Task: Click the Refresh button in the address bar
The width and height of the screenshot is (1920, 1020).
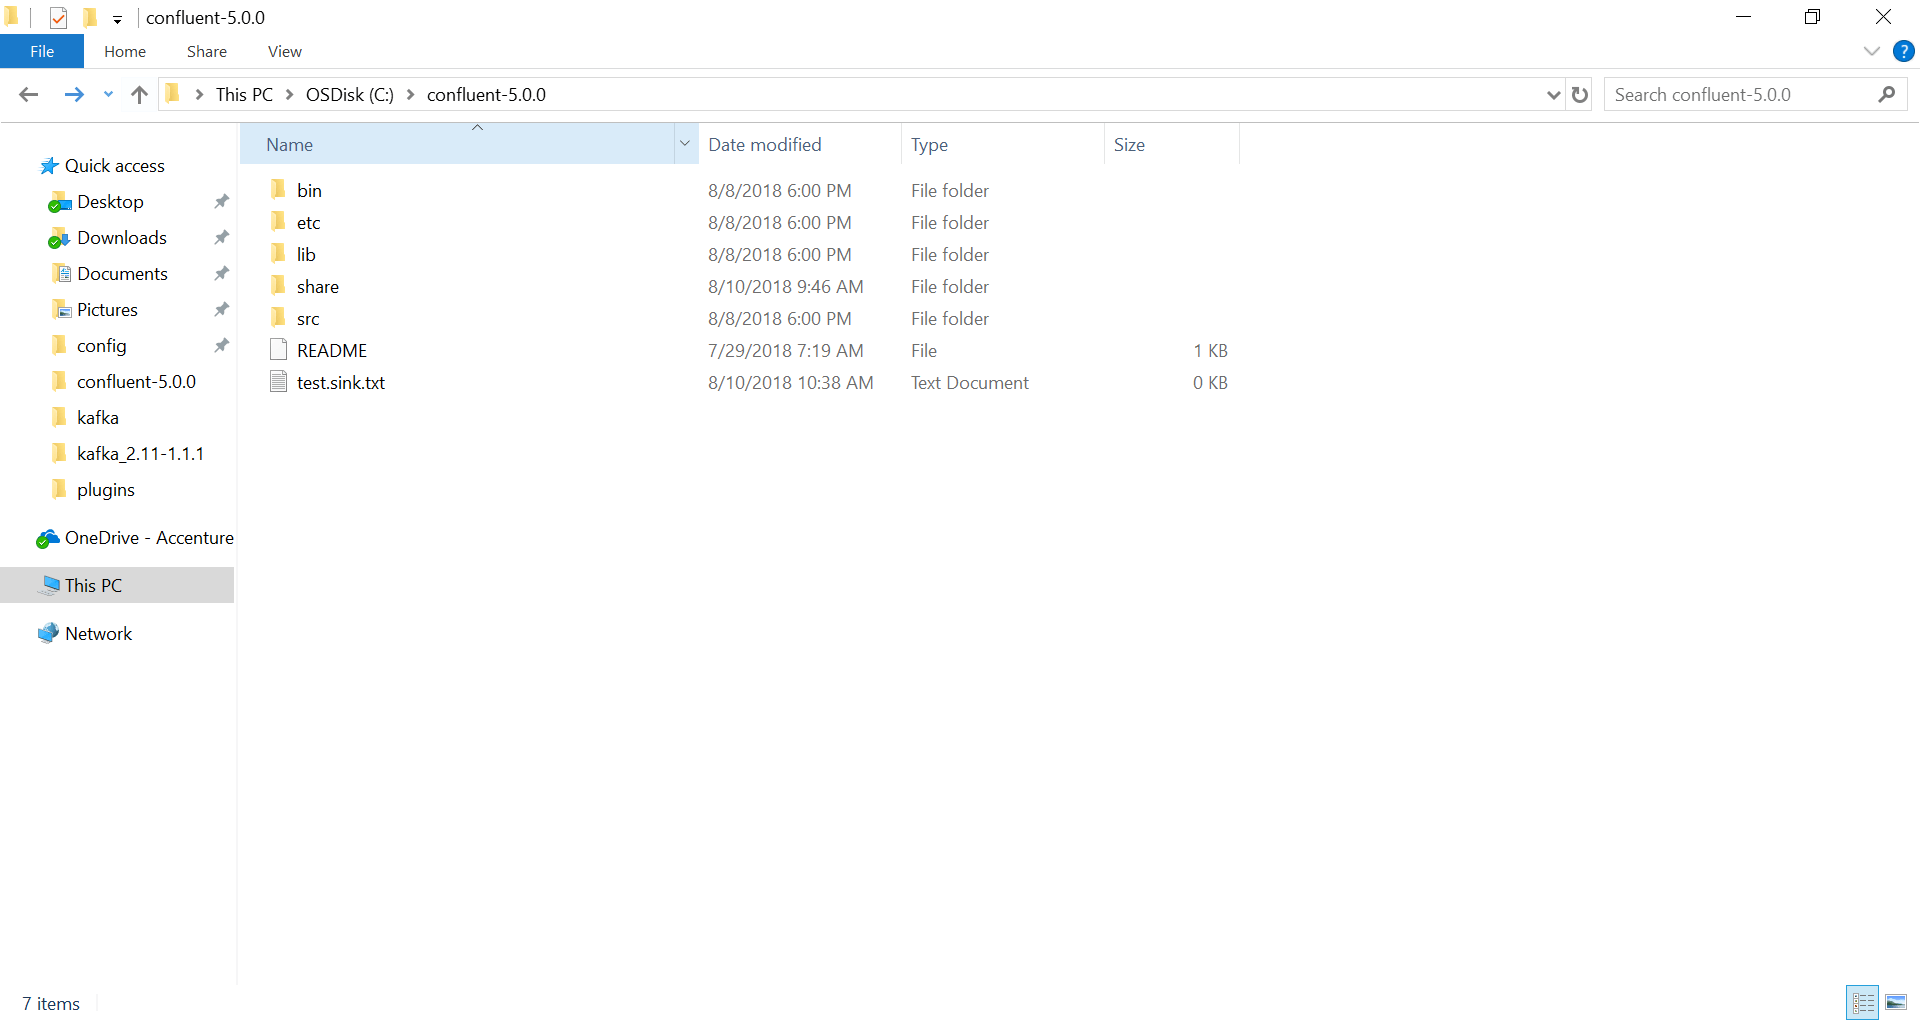Action: tap(1580, 95)
